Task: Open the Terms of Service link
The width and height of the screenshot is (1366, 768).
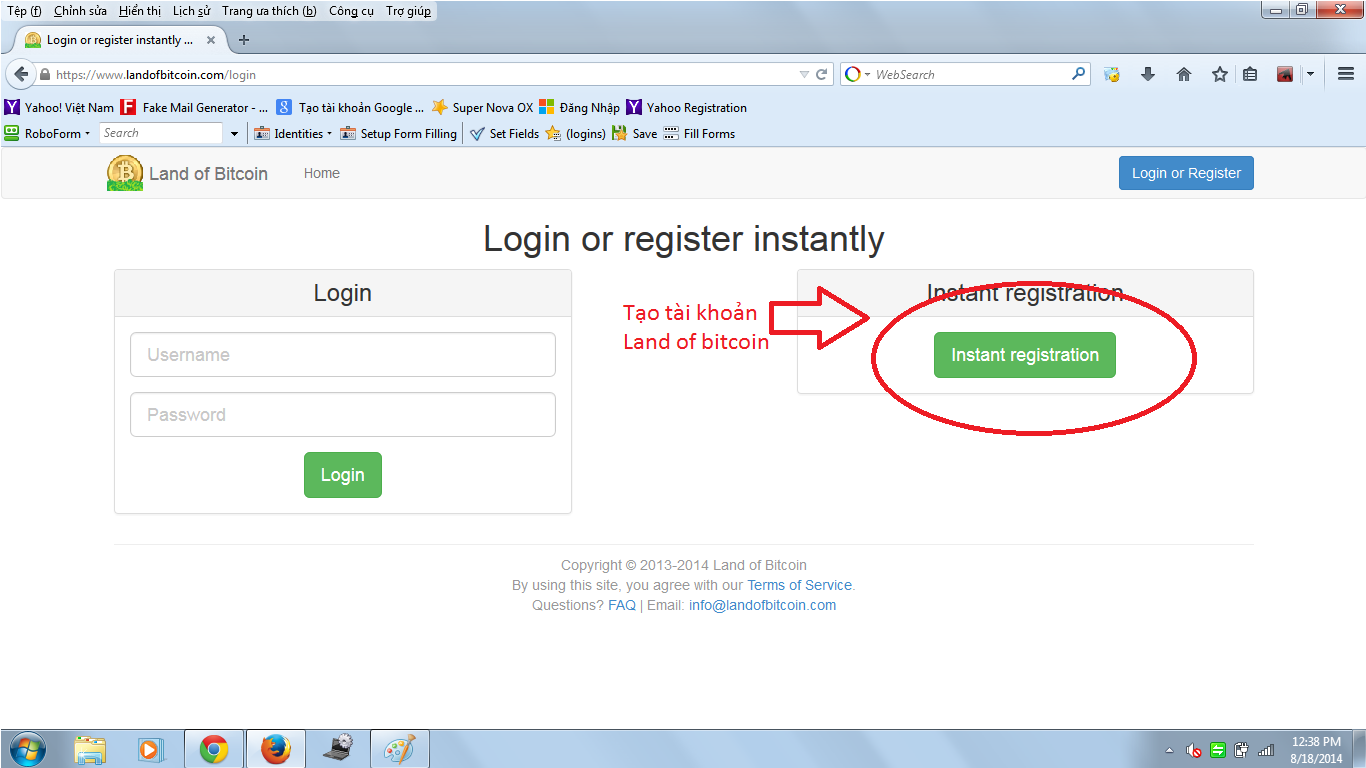Action: (x=799, y=585)
